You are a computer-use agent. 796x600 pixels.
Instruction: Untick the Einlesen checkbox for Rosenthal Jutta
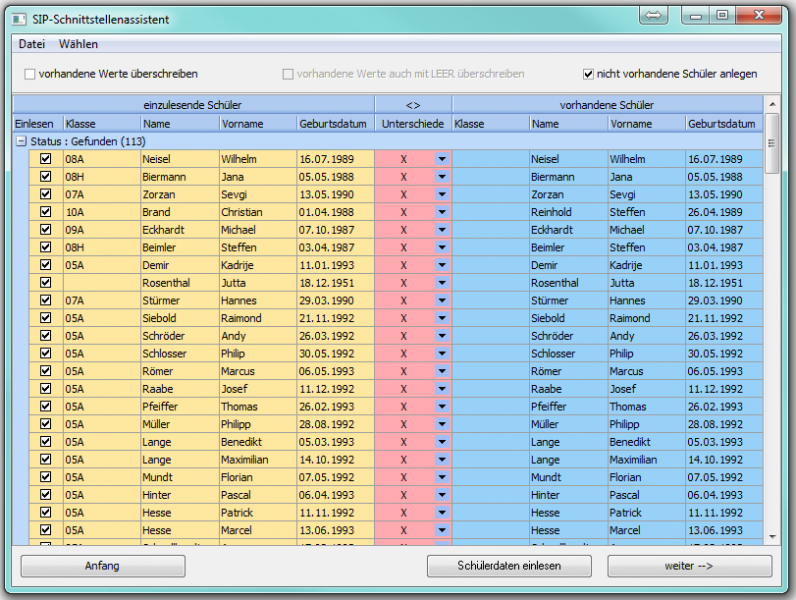click(46, 282)
